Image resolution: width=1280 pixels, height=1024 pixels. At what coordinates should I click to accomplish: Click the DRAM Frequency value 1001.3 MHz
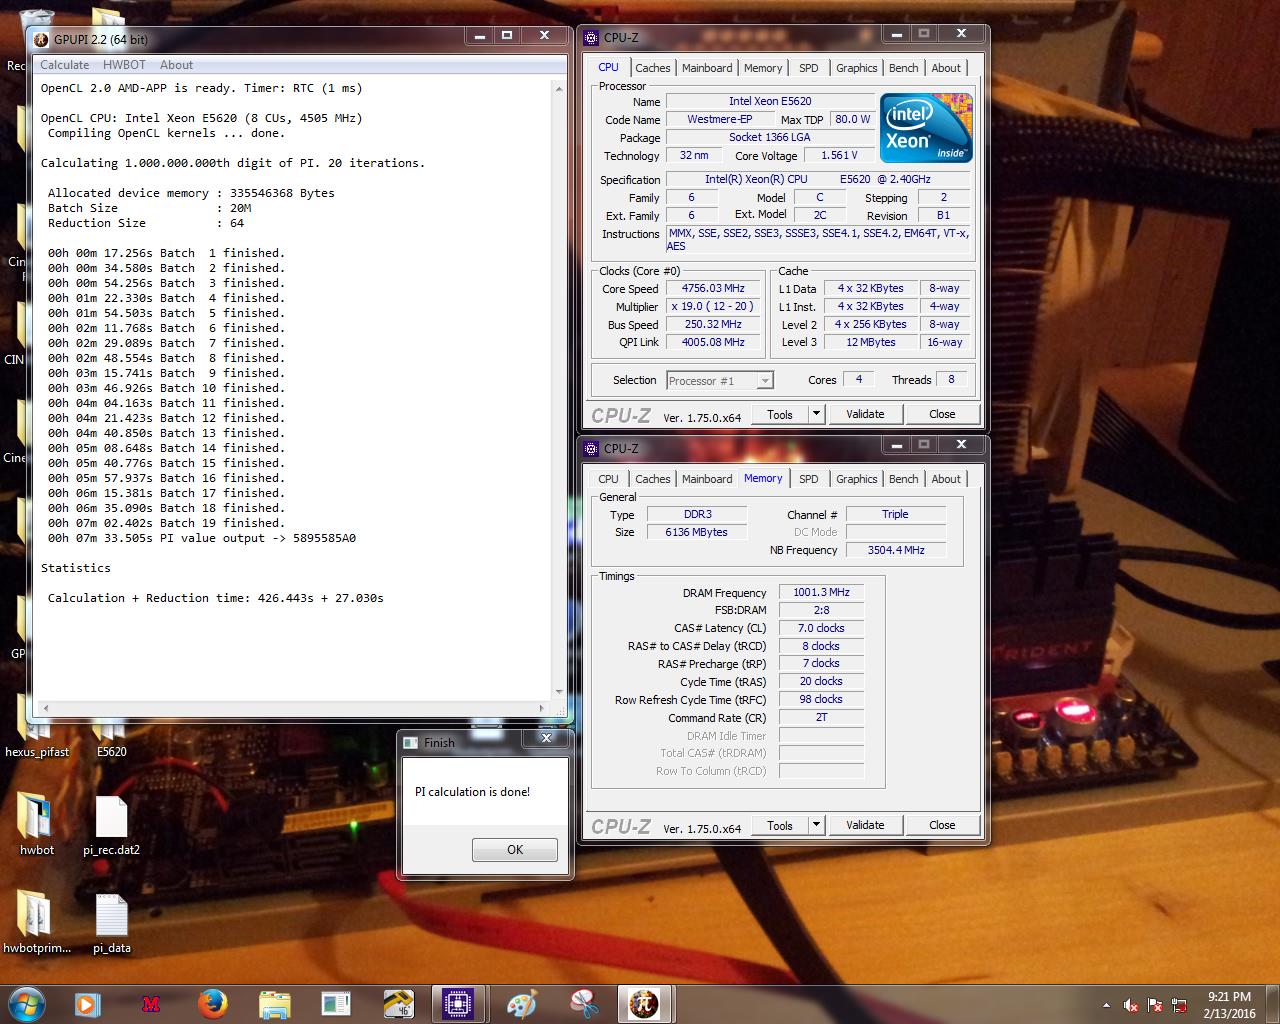(821, 592)
